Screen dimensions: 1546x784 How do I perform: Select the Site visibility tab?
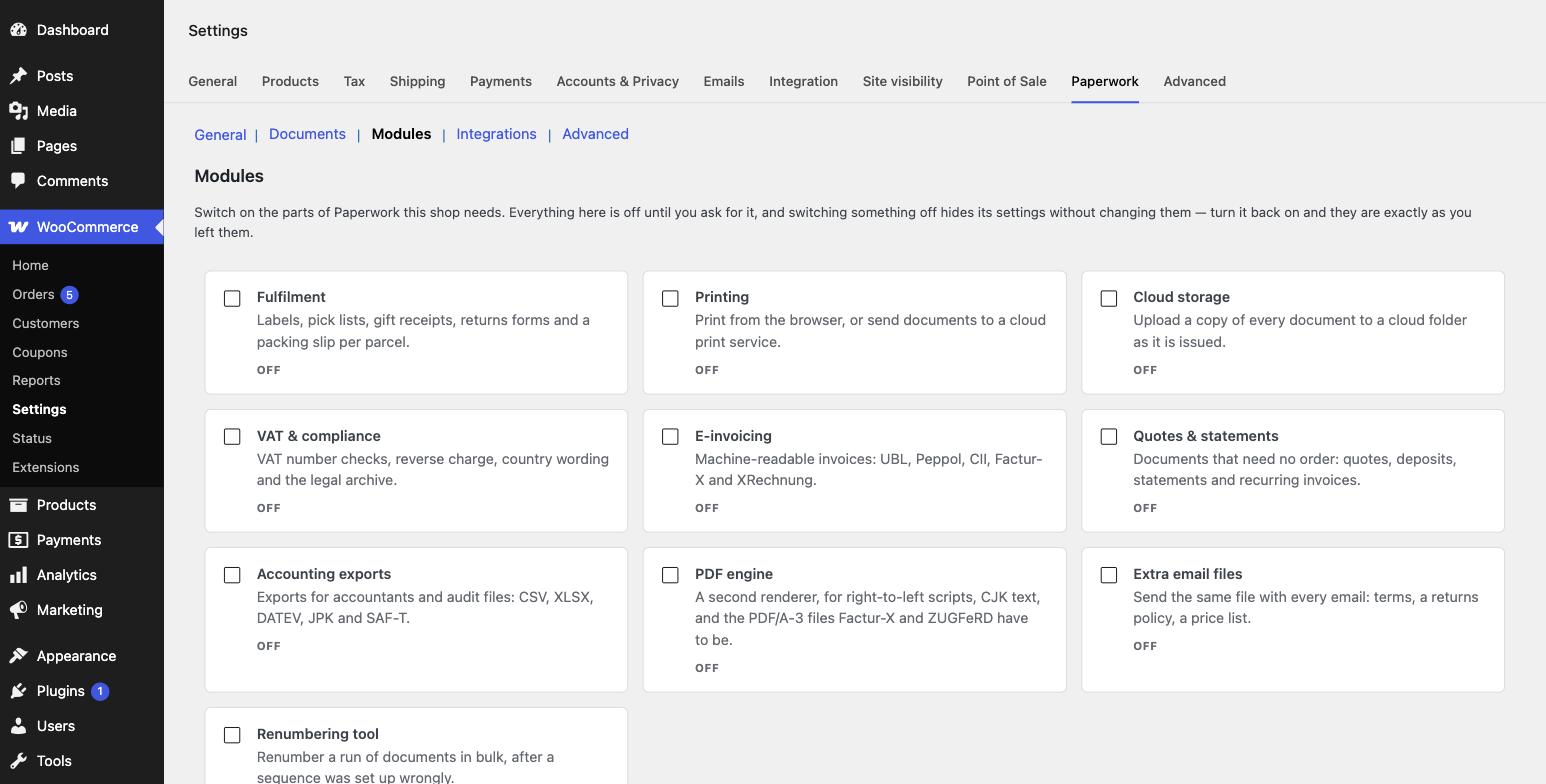point(903,81)
